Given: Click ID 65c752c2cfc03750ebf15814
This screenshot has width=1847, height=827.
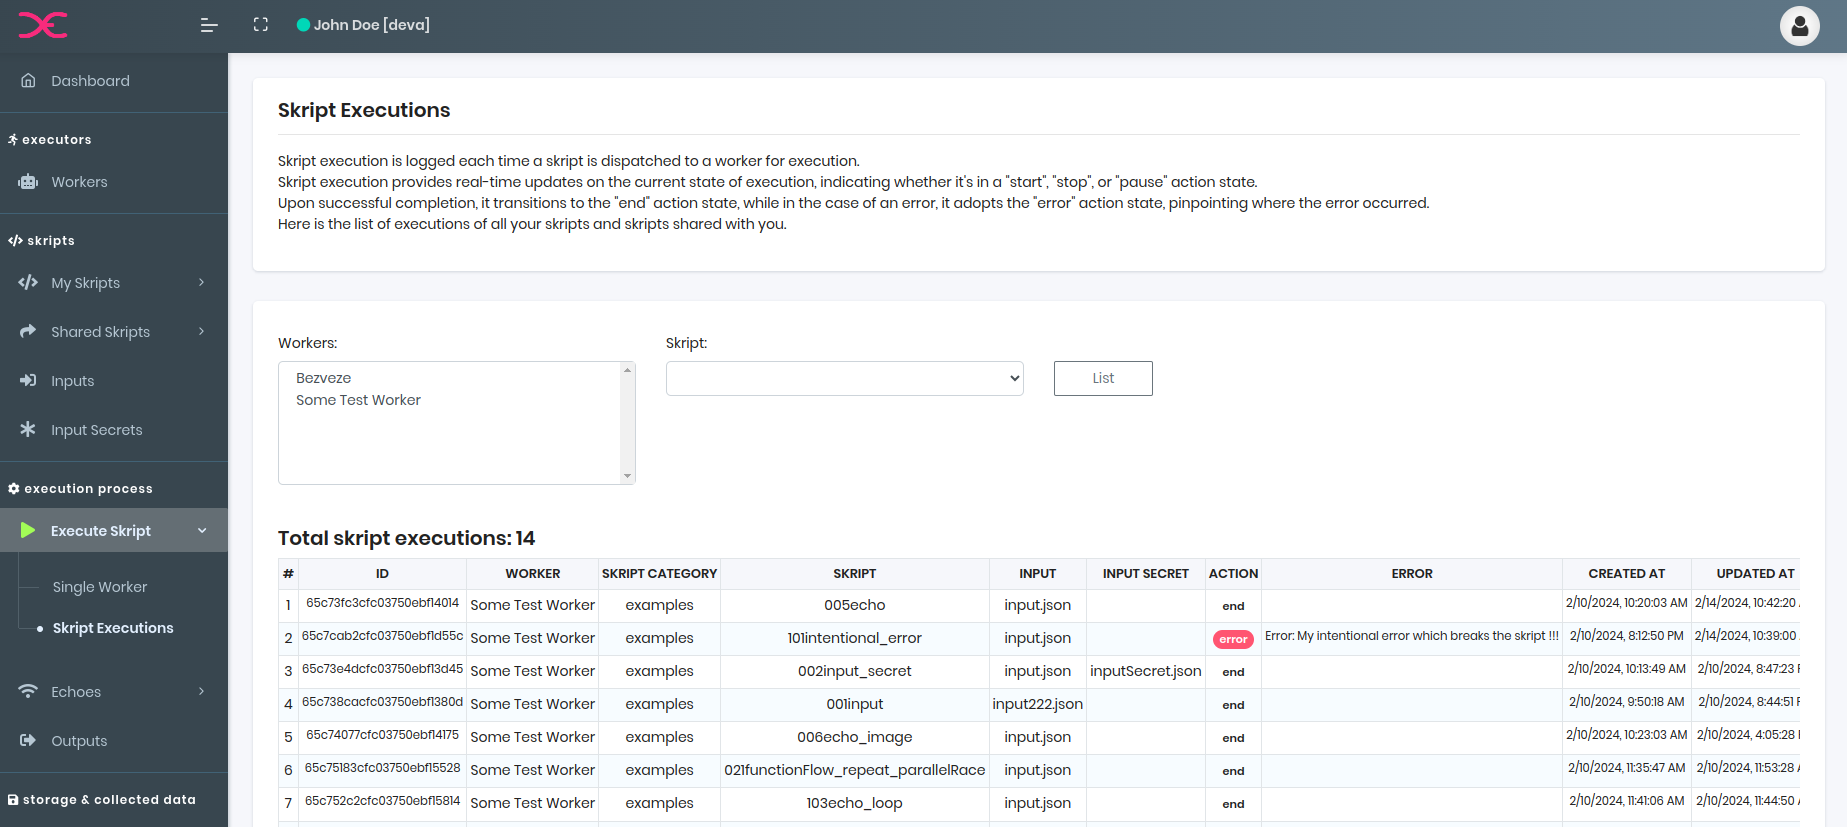Looking at the screenshot, I should pos(382,801).
